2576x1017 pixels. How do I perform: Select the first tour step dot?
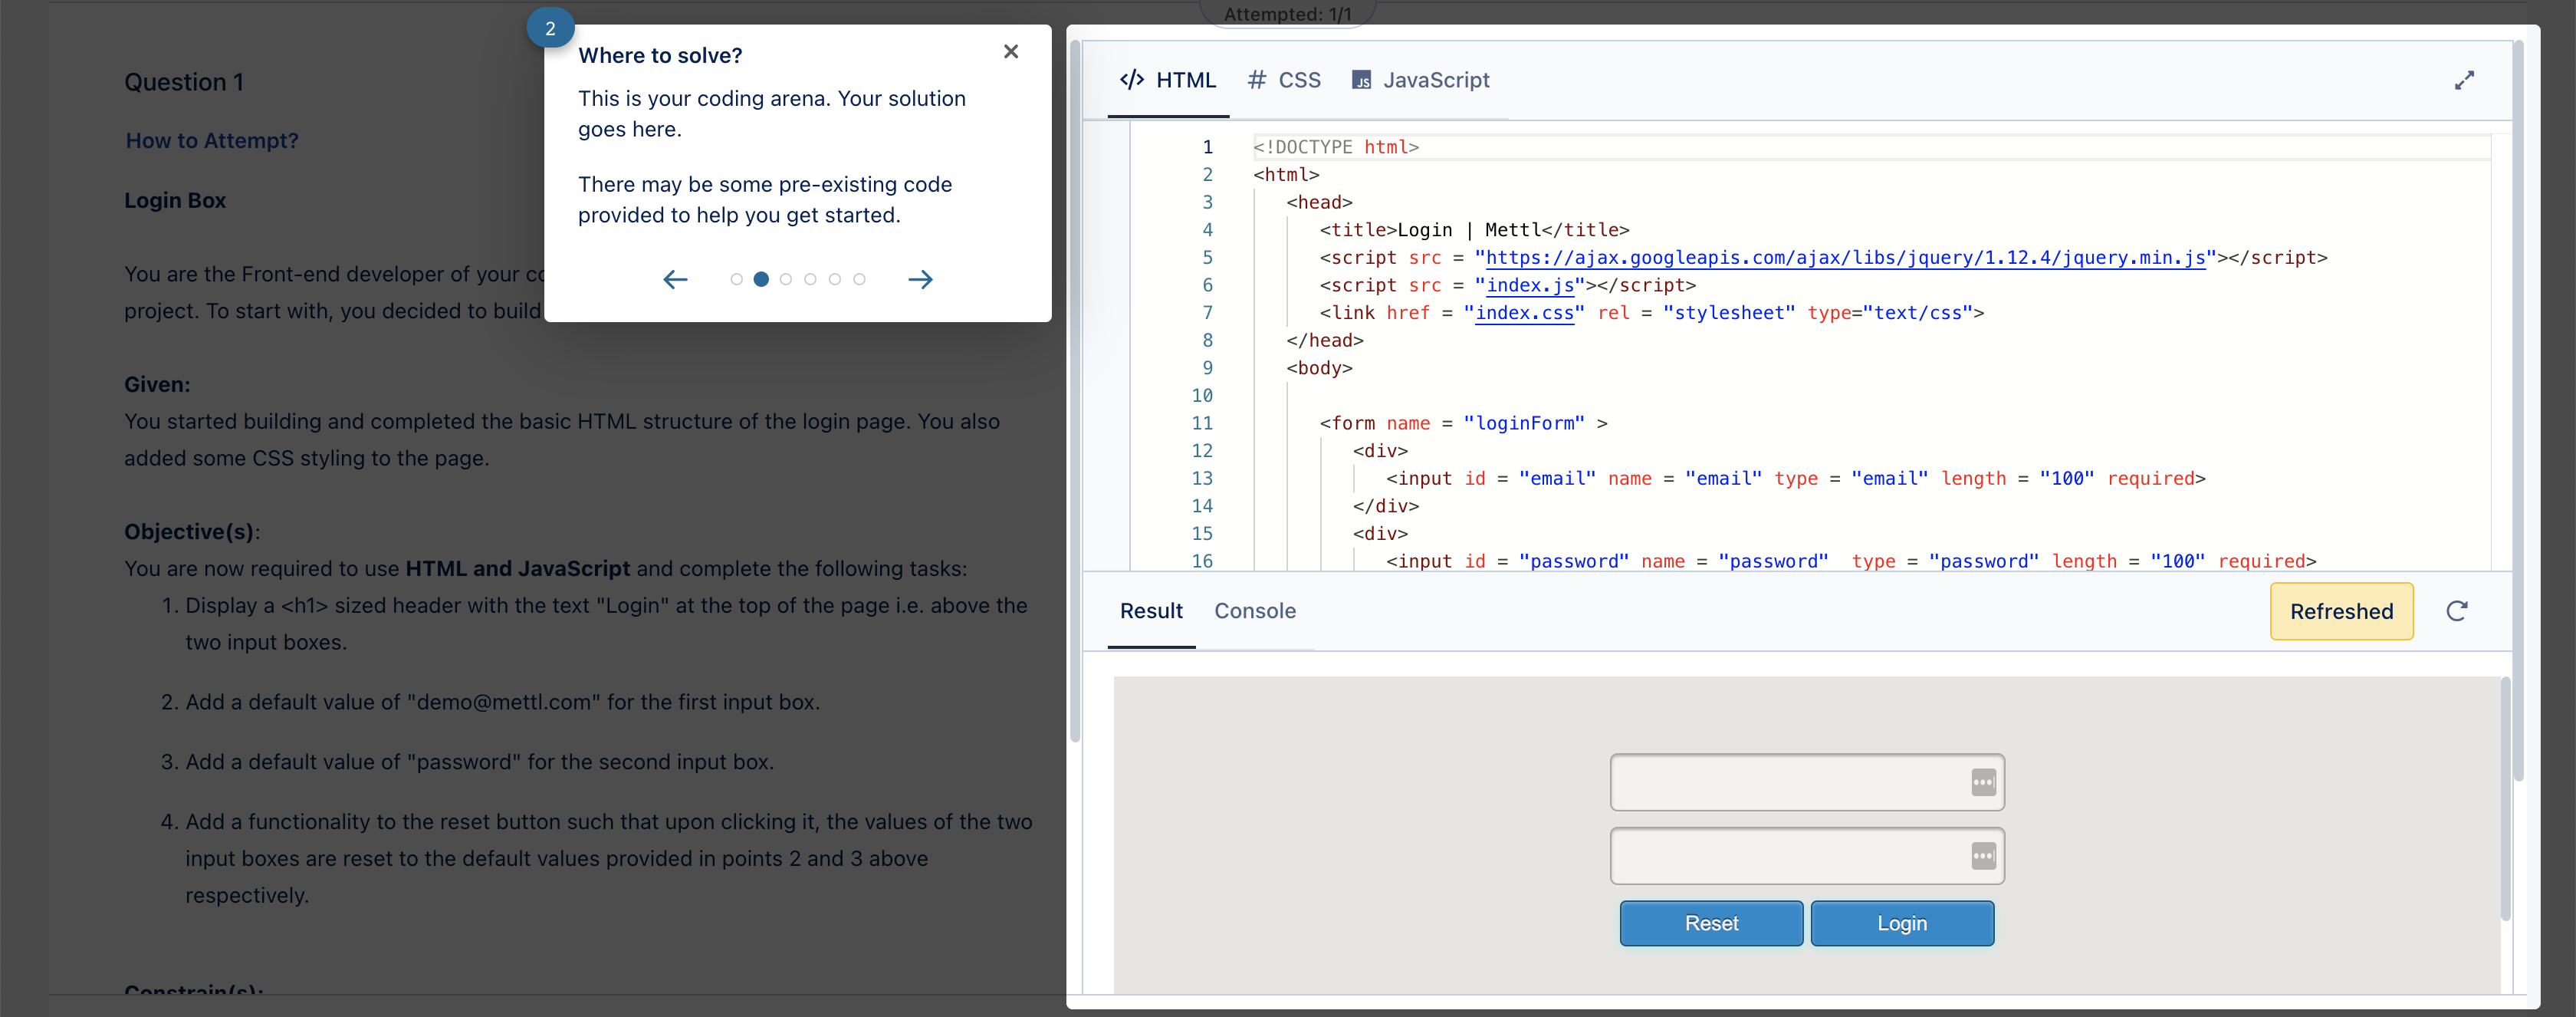tap(736, 279)
